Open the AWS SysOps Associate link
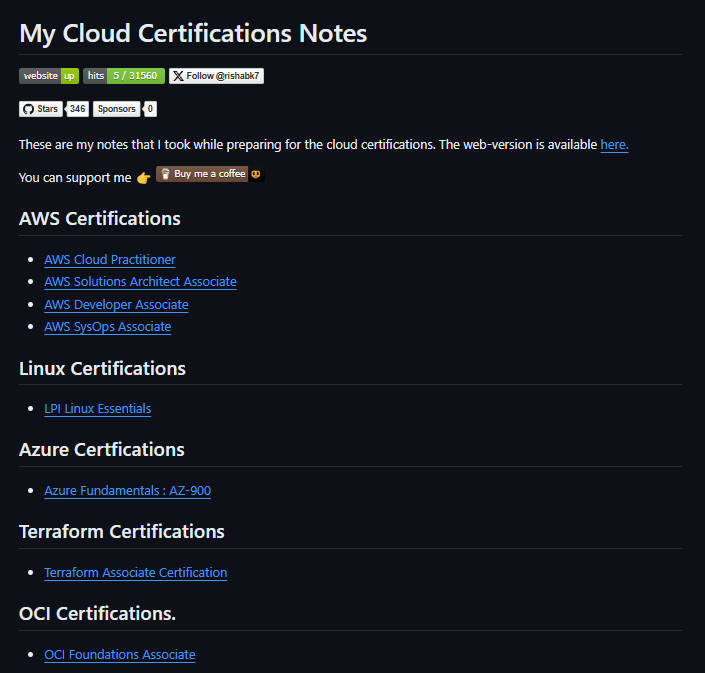The width and height of the screenshot is (705, 673). [107, 327]
